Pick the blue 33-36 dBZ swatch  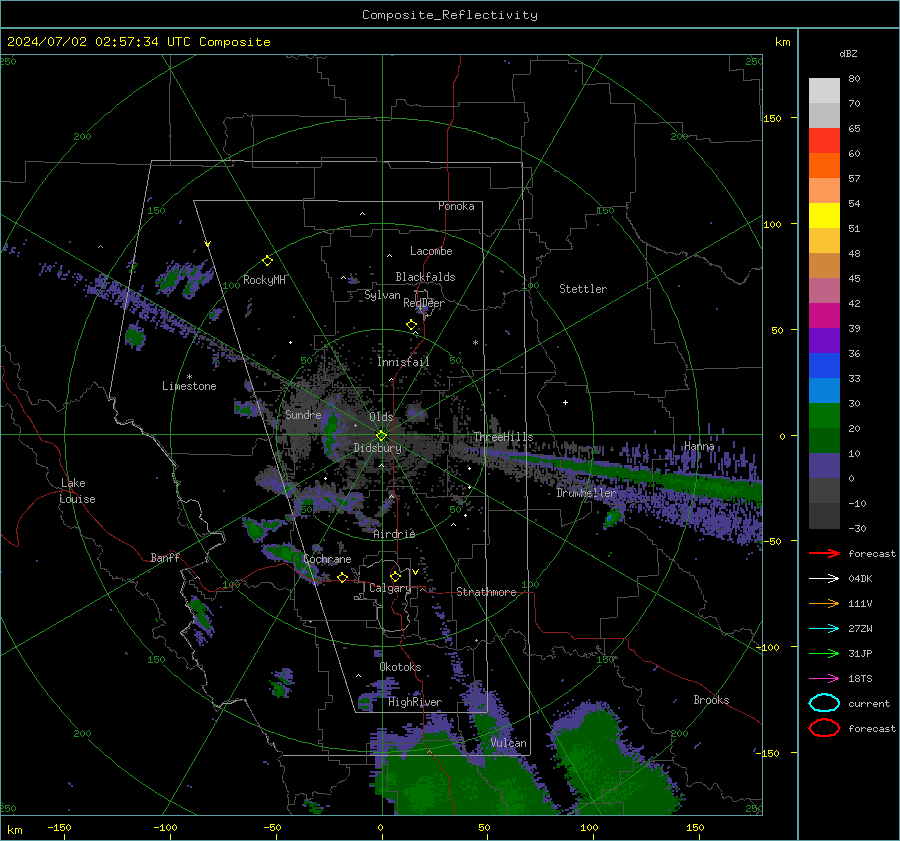[x=824, y=366]
